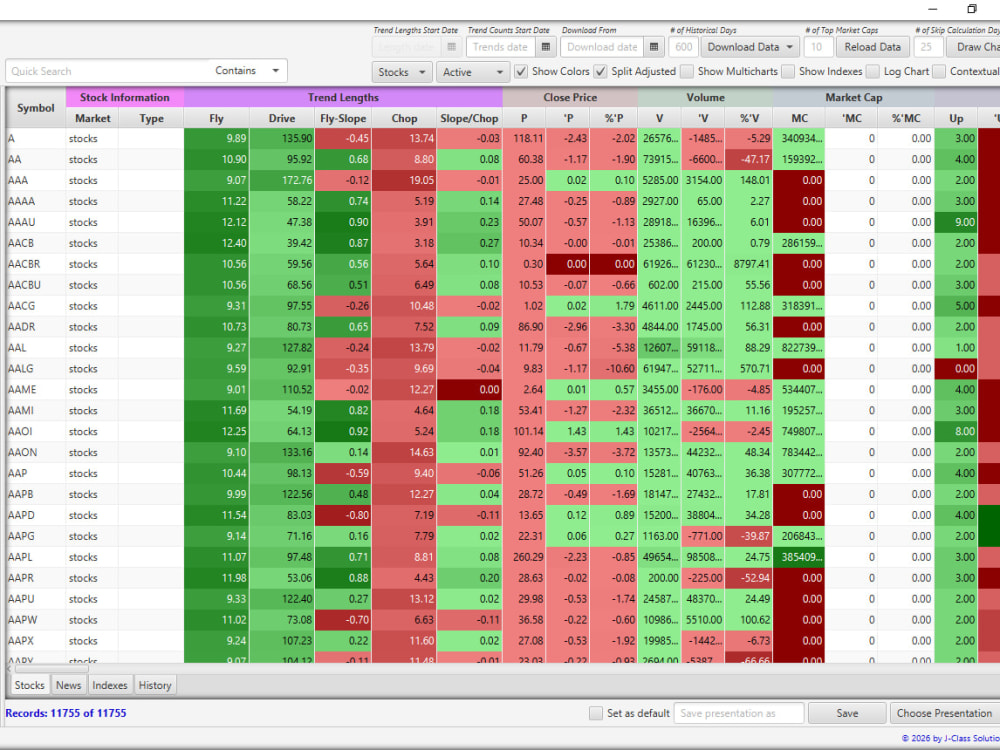Image resolution: width=1000 pixels, height=750 pixels.
Task: Enable the Contextual checkbox
Action: coord(939,71)
